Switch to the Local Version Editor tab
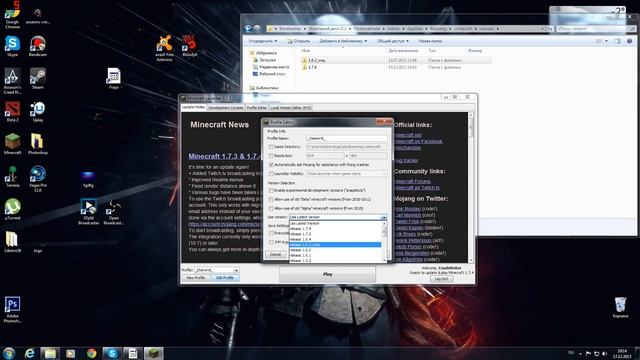This screenshot has height=360, width=640. pos(291,108)
